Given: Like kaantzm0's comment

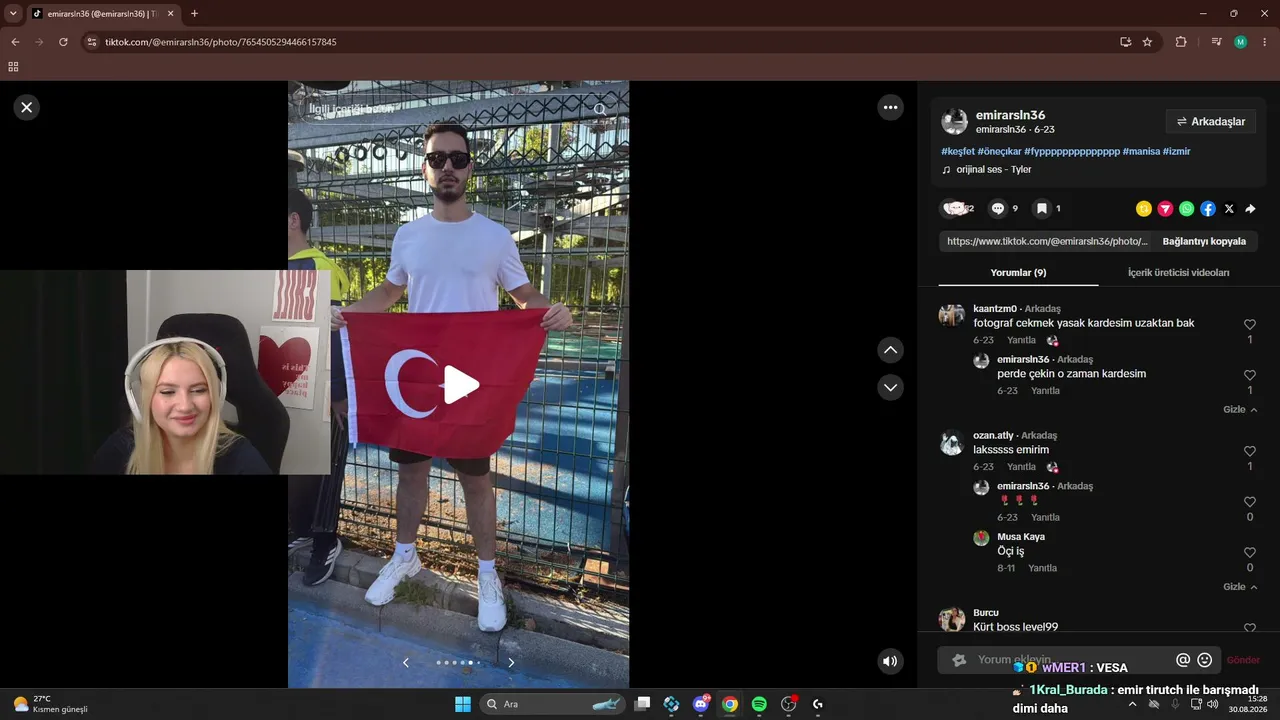Looking at the screenshot, I should pos(1250,325).
